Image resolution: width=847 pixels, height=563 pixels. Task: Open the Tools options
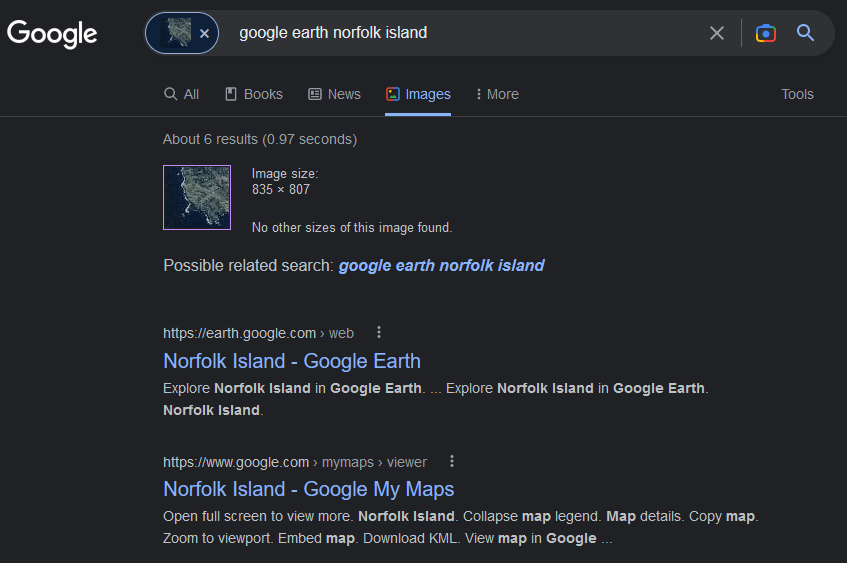797,94
